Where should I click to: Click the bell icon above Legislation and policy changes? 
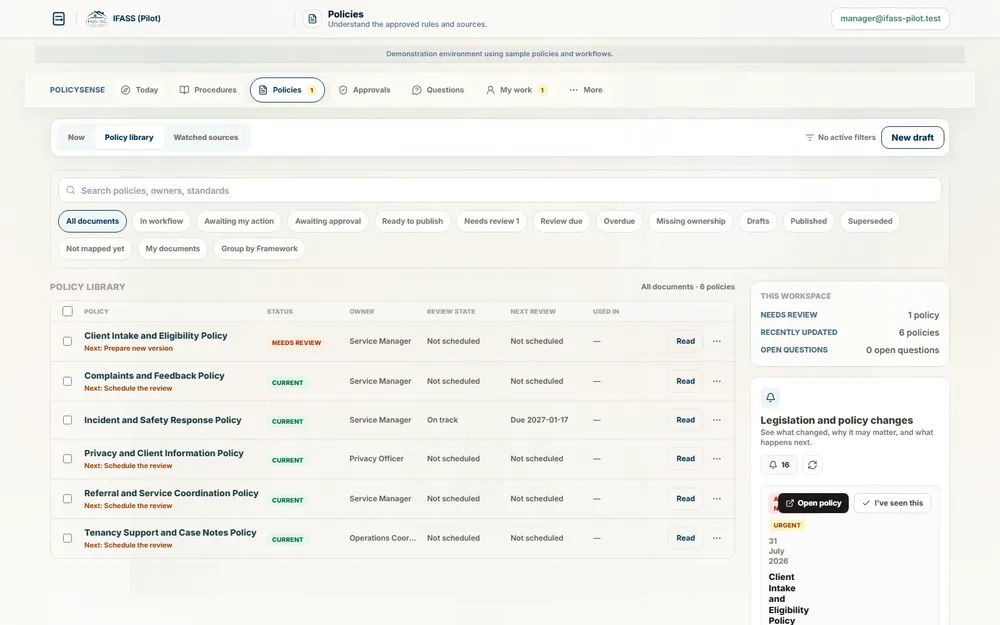click(x=770, y=397)
